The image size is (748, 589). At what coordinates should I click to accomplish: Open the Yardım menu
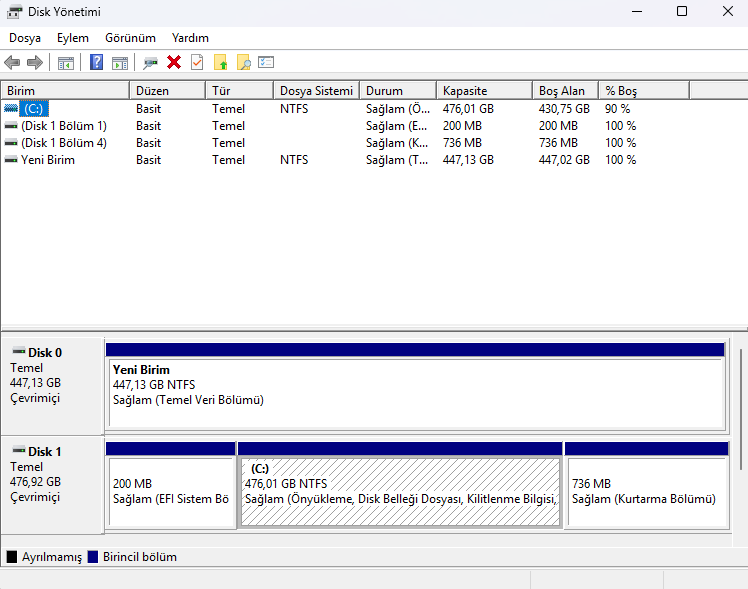coord(190,38)
